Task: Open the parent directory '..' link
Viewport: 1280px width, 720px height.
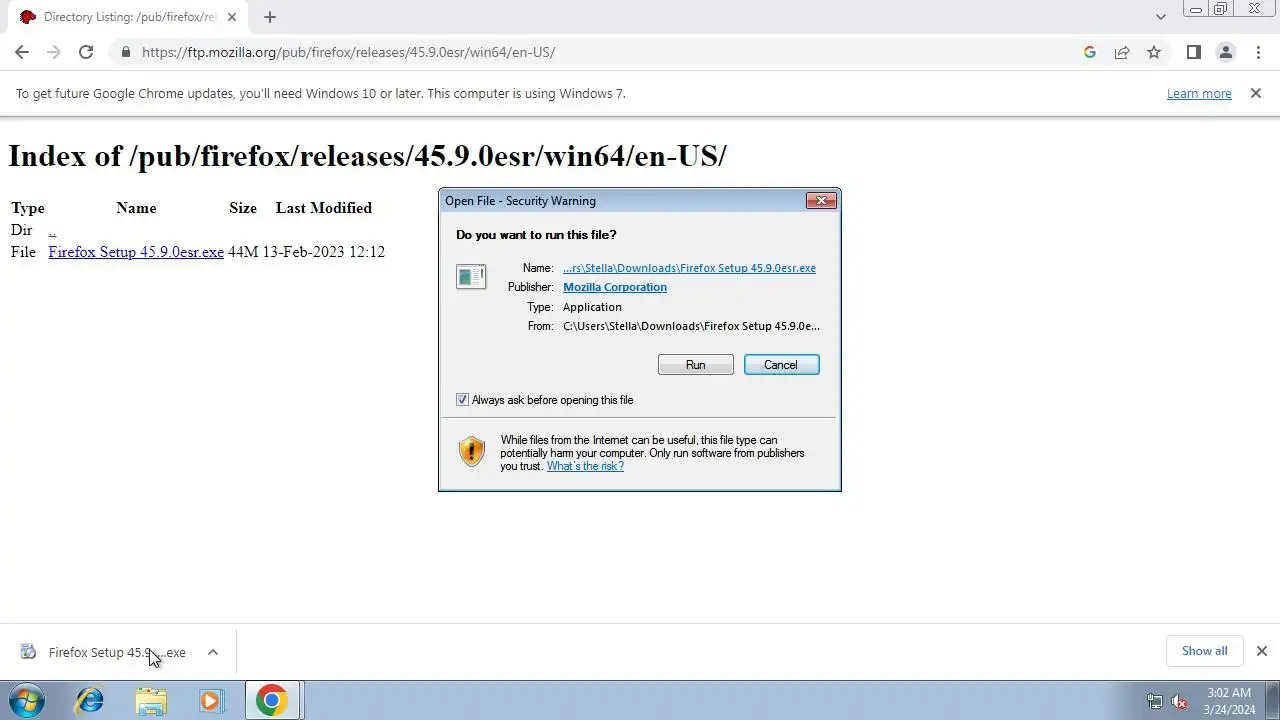Action: 52,230
